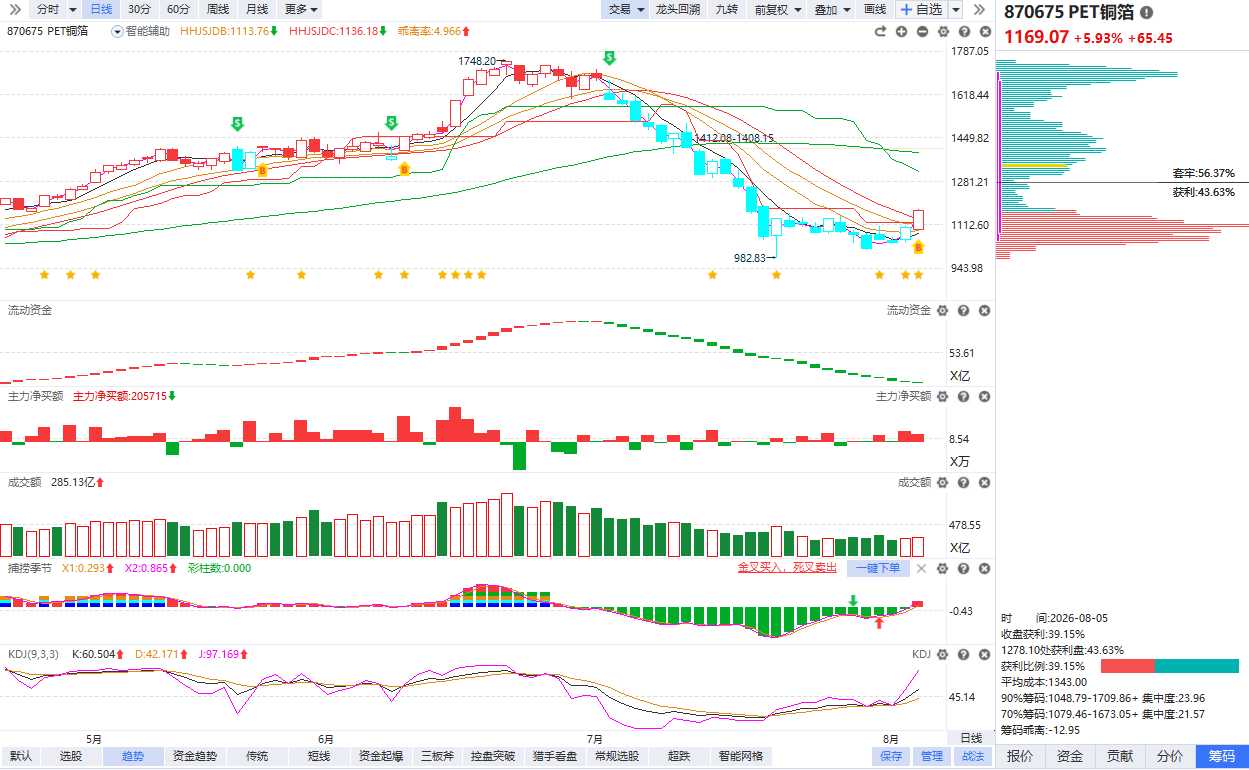Switch the chart to the 60分 period

click(x=178, y=9)
